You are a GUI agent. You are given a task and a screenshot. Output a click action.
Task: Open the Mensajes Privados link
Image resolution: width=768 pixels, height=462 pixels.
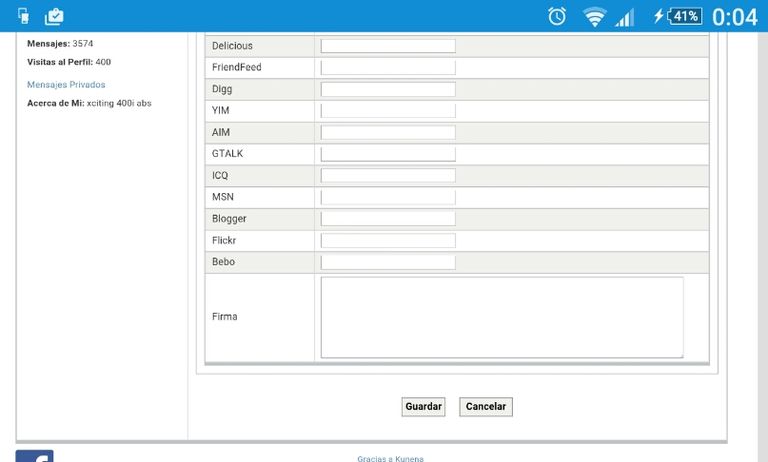[x=66, y=85]
